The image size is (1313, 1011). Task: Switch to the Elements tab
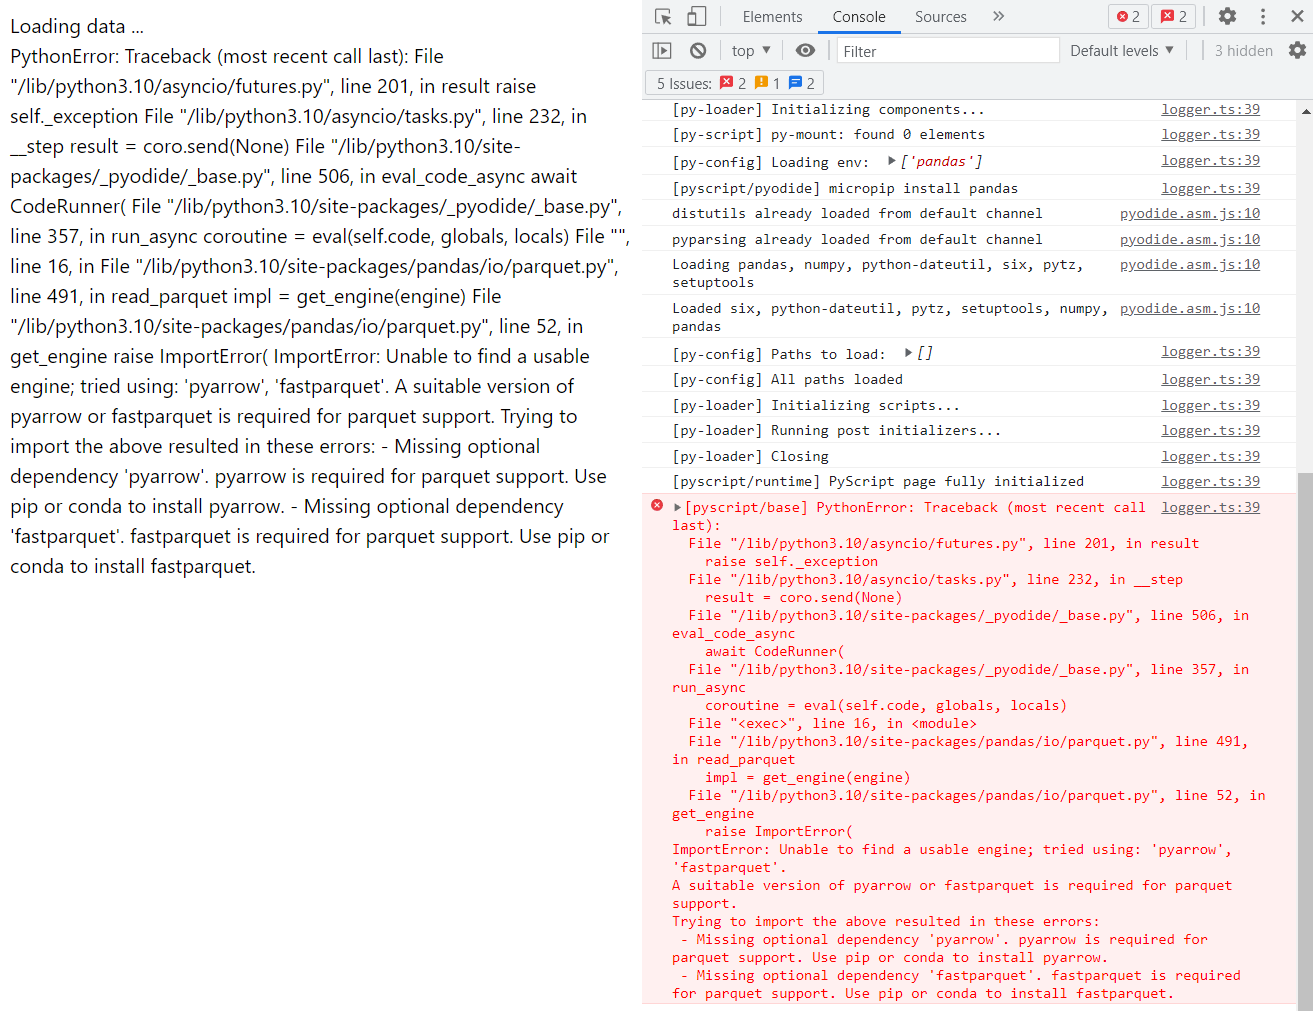click(772, 17)
